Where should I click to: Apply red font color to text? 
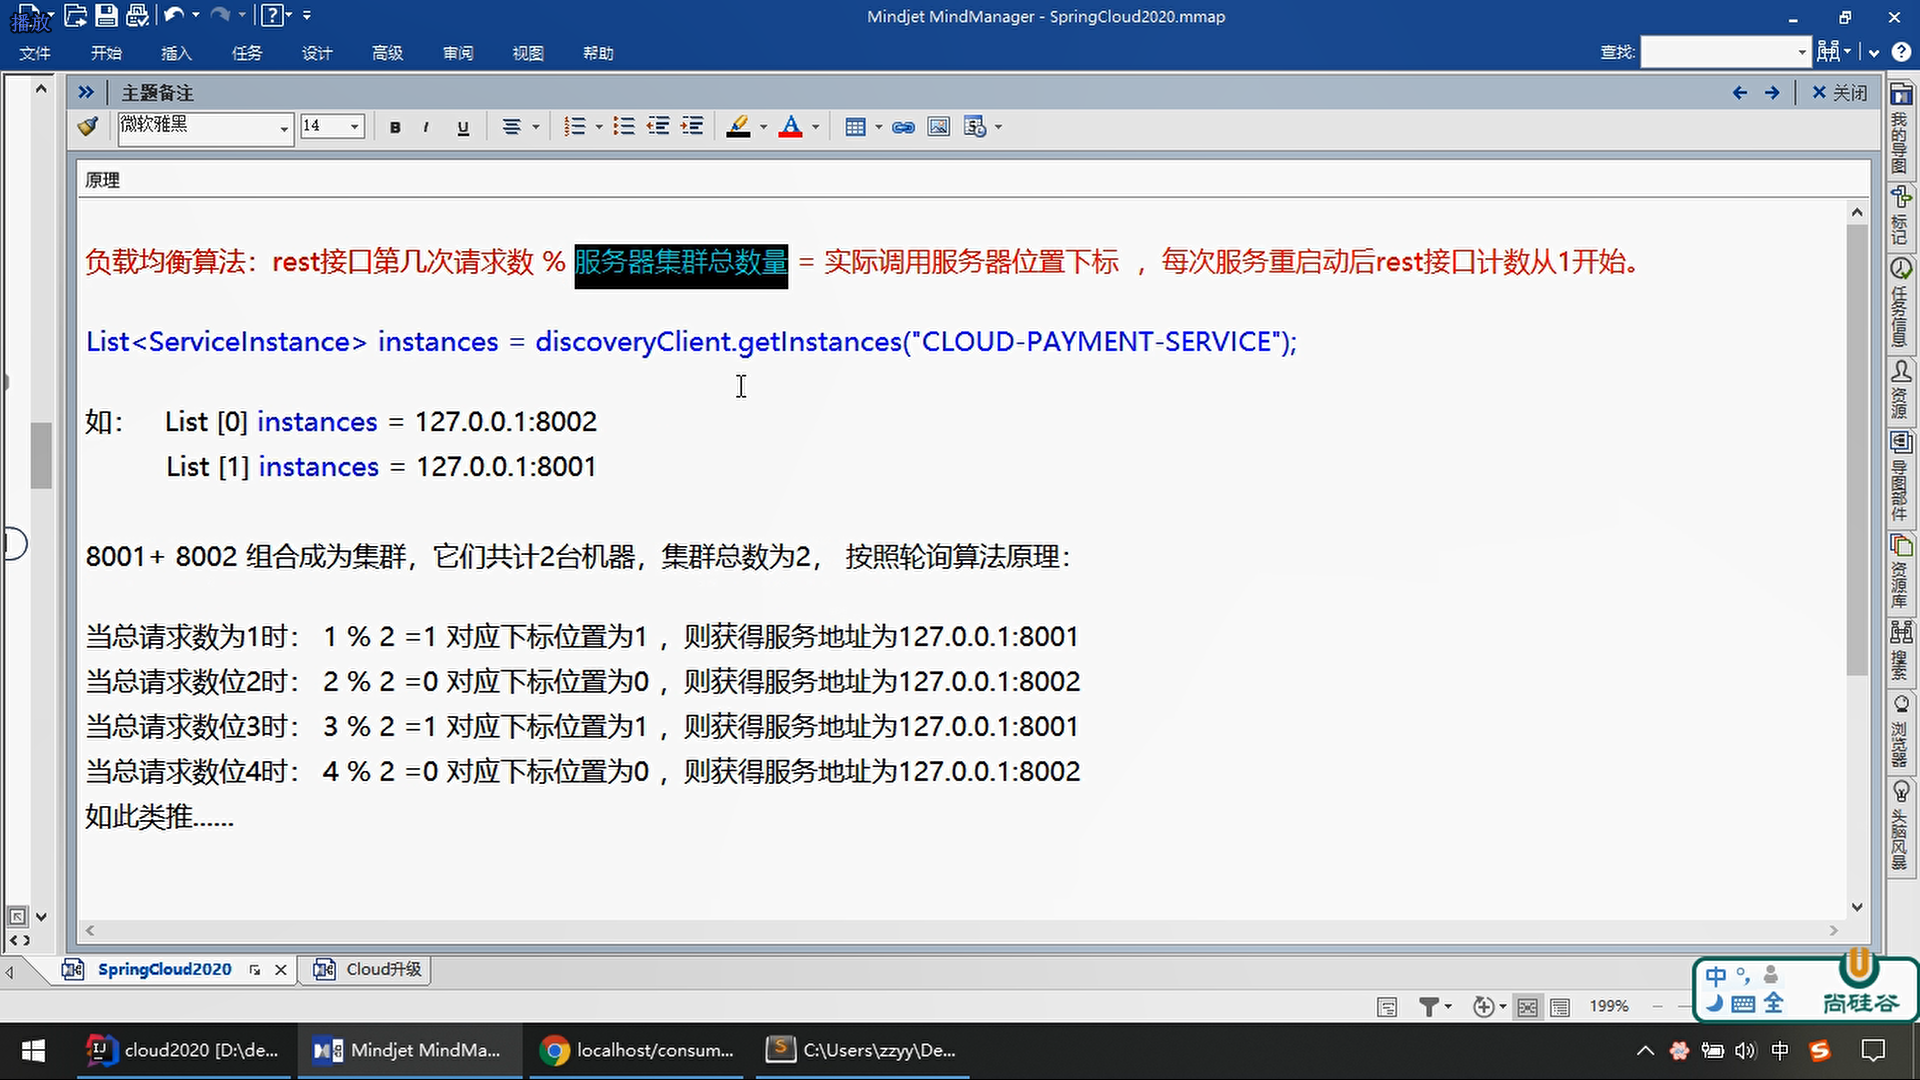point(790,127)
